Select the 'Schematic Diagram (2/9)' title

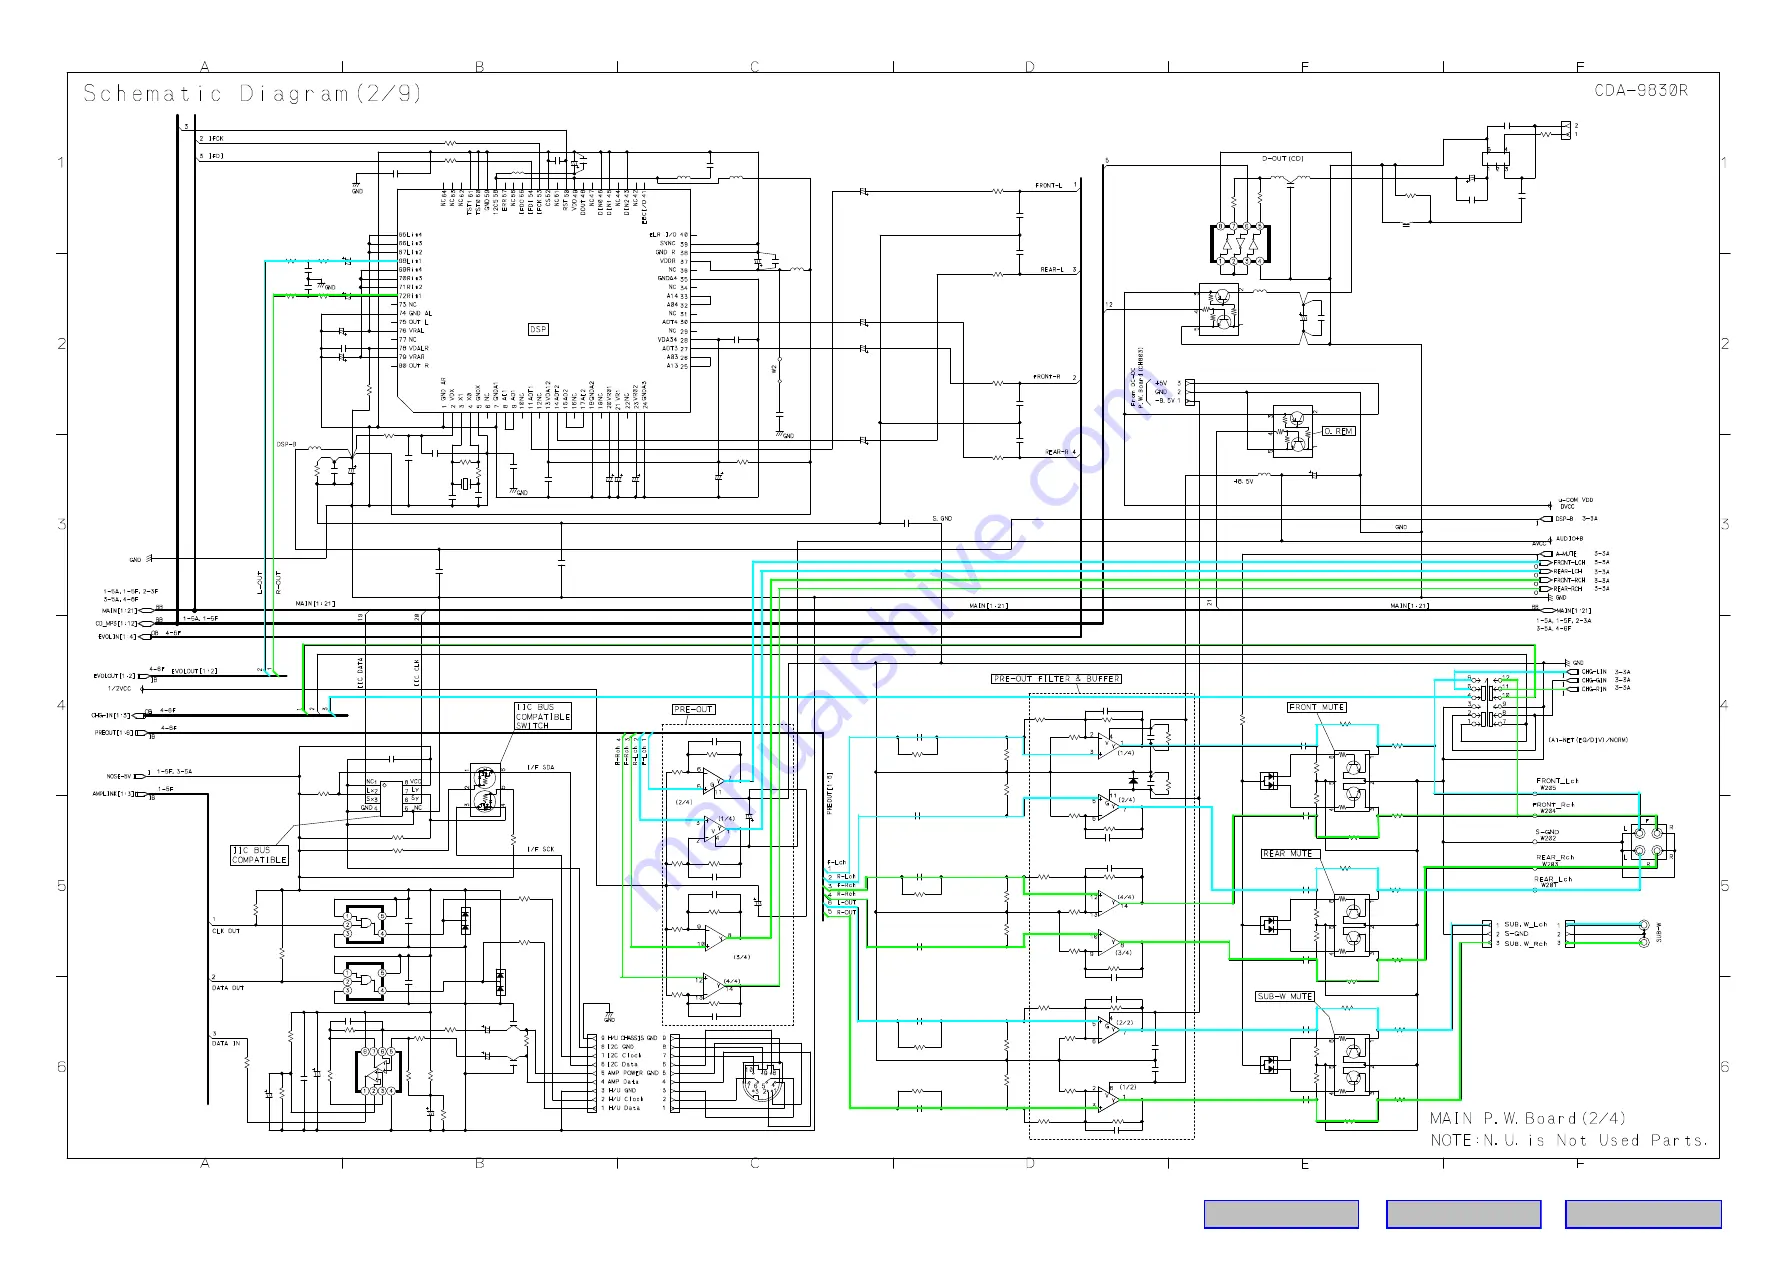252,93
